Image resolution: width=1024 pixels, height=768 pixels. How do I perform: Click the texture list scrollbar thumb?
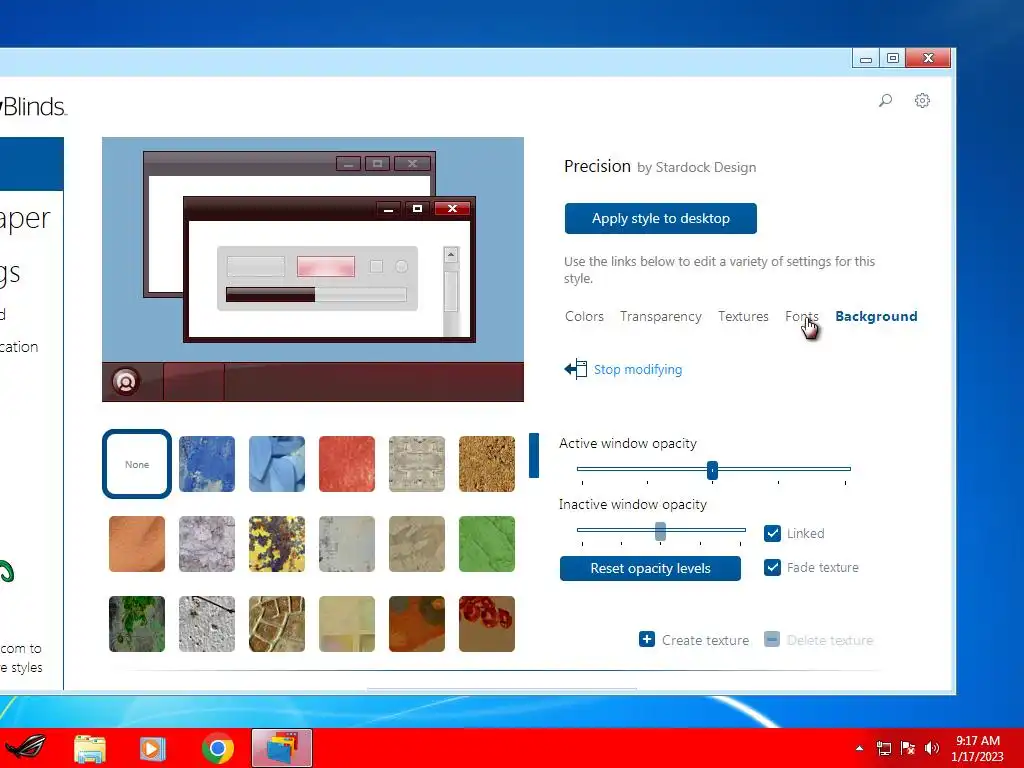coord(534,455)
